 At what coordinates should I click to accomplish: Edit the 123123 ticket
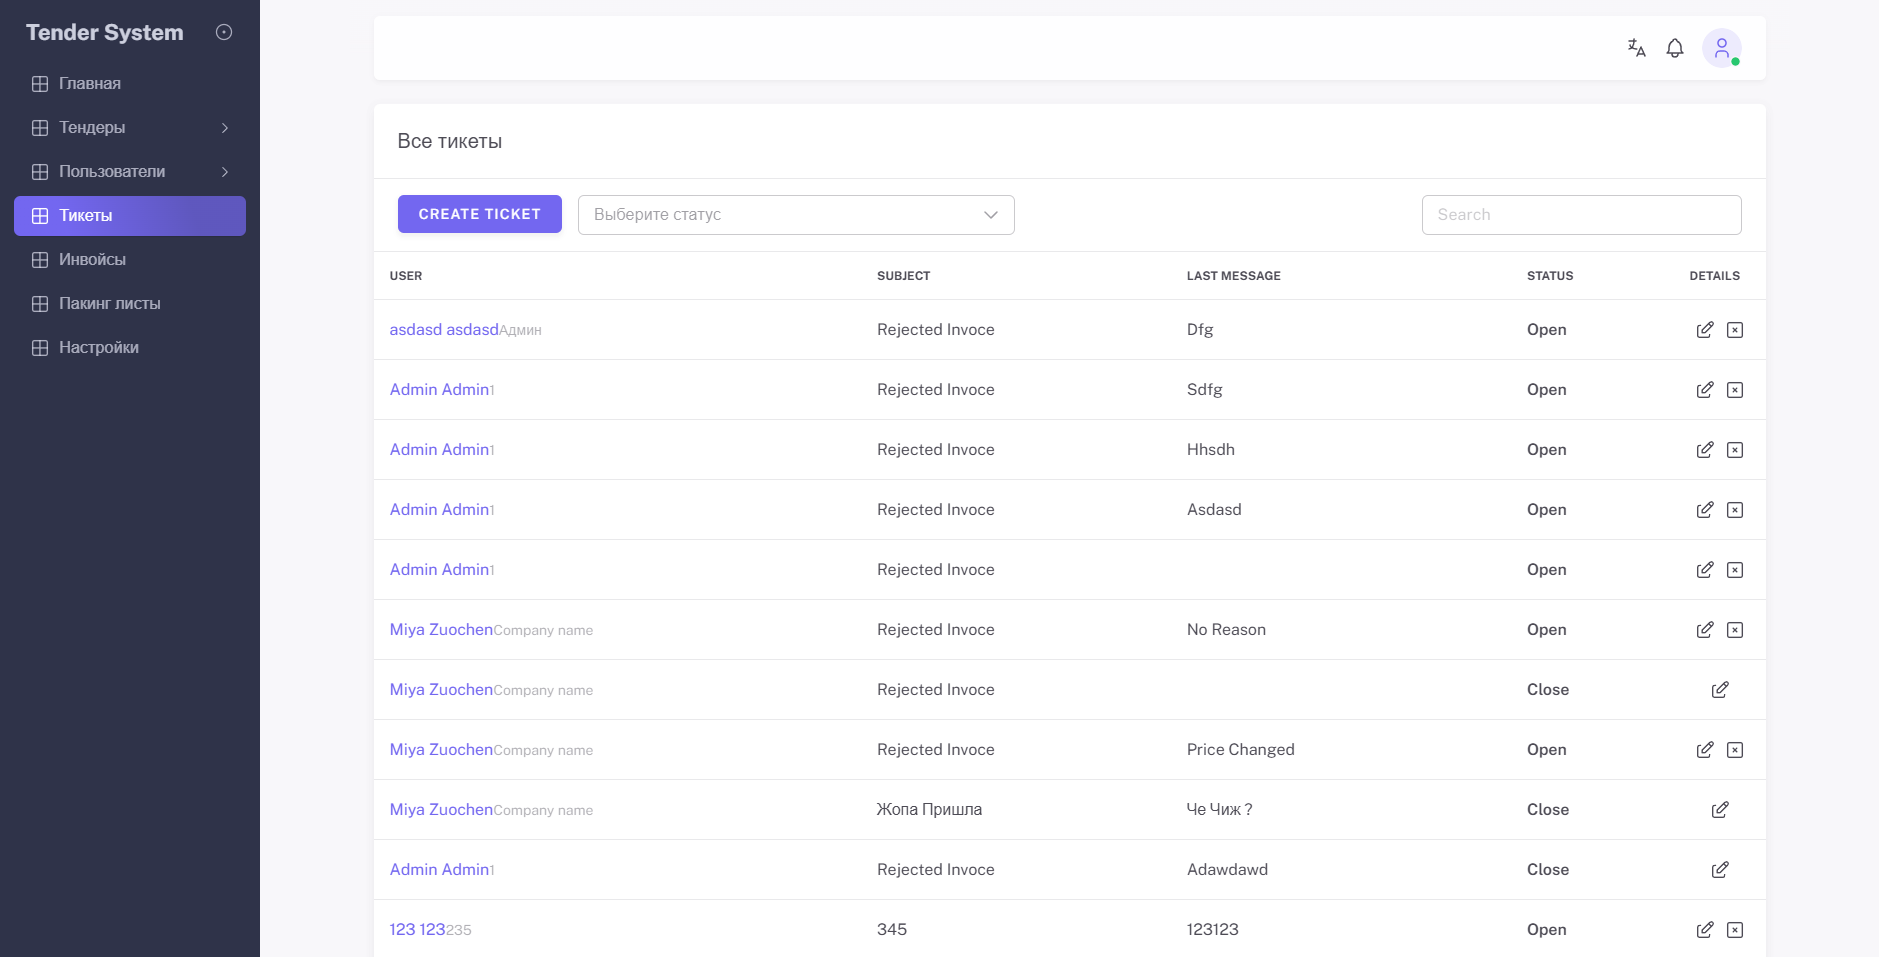point(1705,930)
